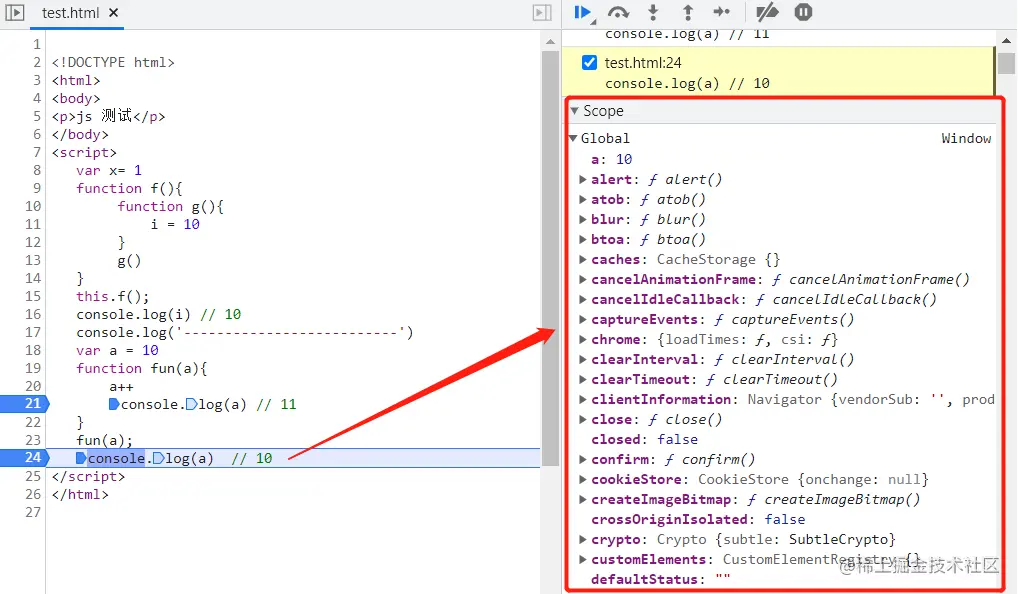Expand the confirm function entry

[x=583, y=459]
